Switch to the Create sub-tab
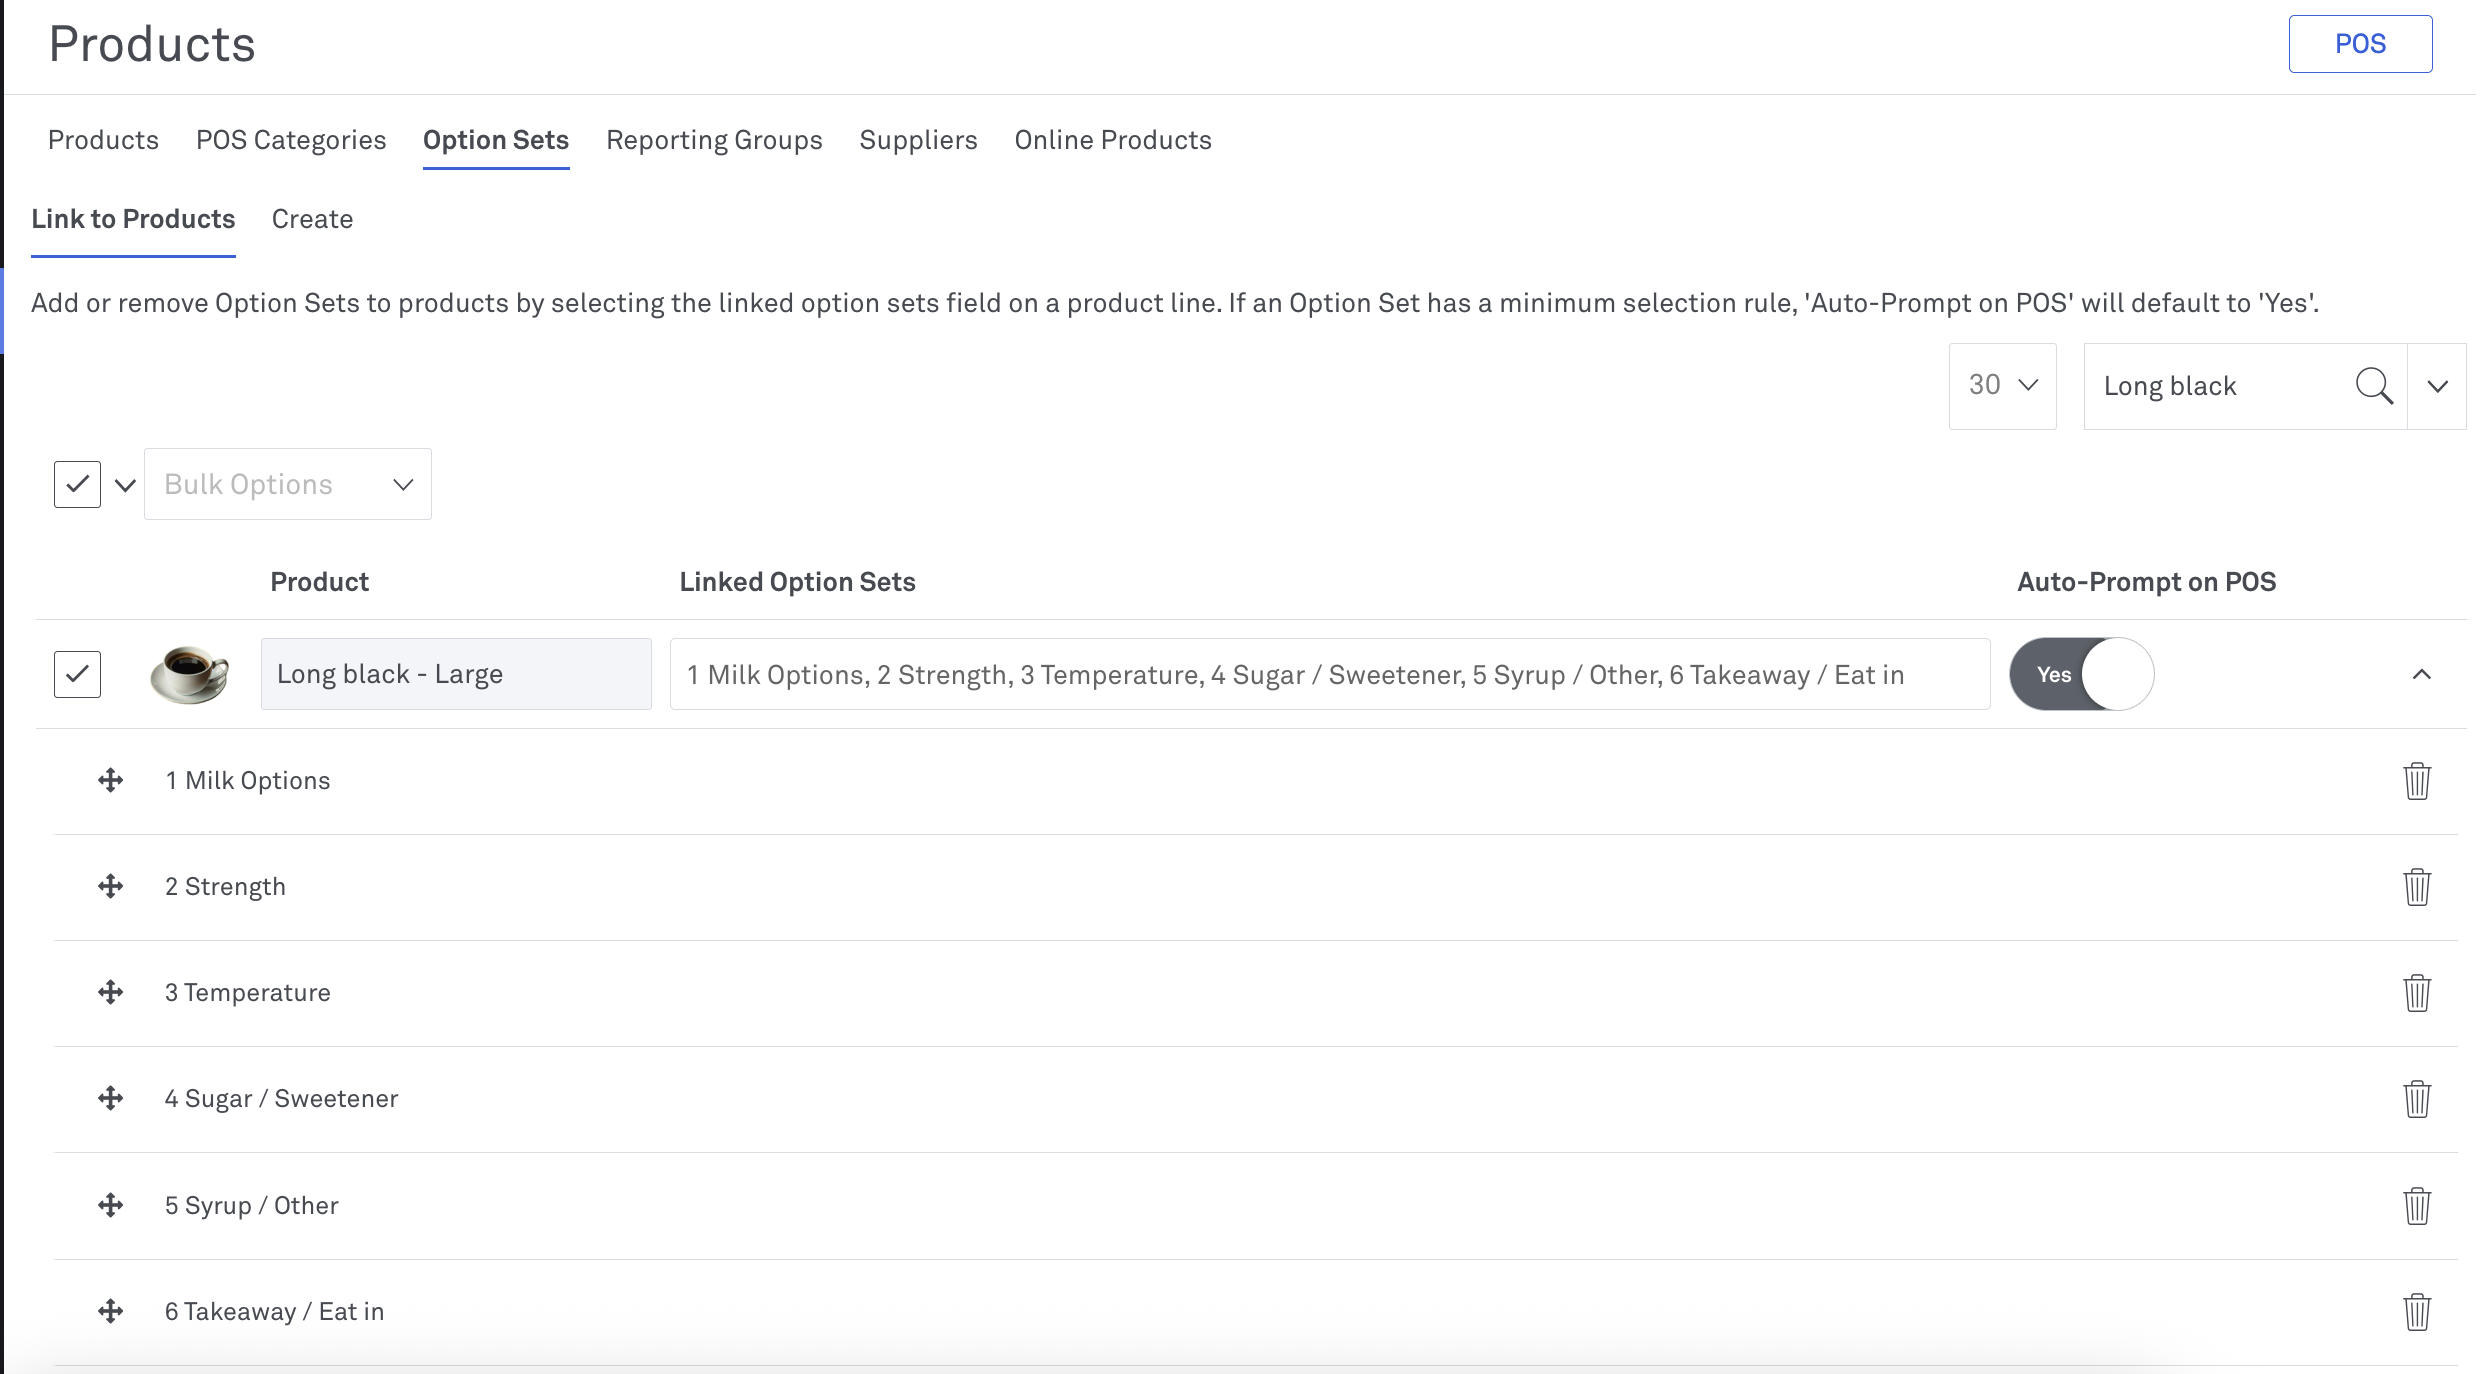This screenshot has height=1374, width=2486. point(312,219)
